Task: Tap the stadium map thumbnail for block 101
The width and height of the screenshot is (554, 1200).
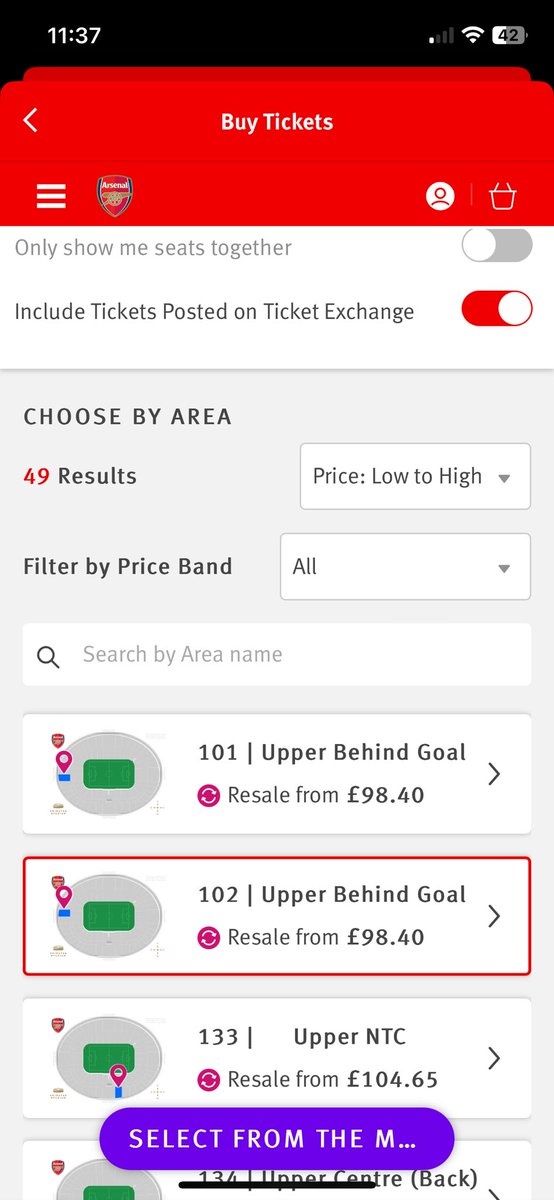Action: click(x=105, y=775)
